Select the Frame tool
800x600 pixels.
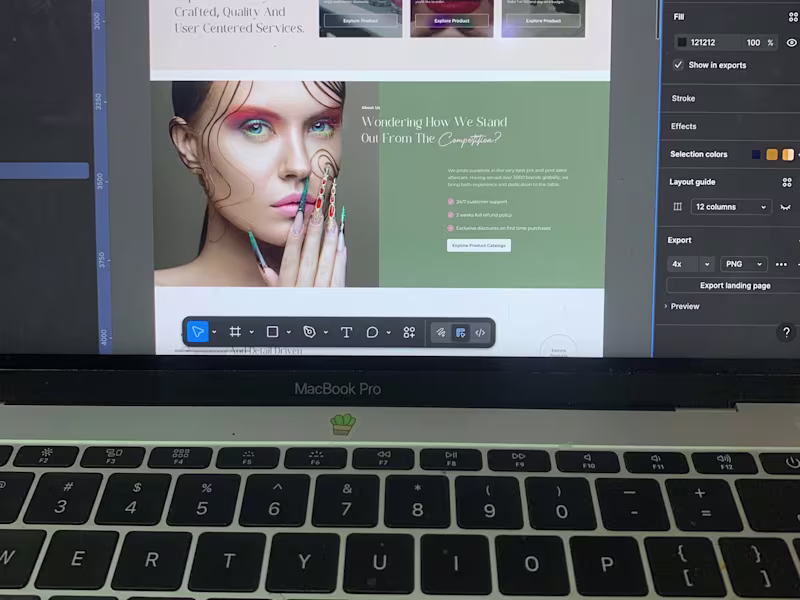[x=235, y=330]
